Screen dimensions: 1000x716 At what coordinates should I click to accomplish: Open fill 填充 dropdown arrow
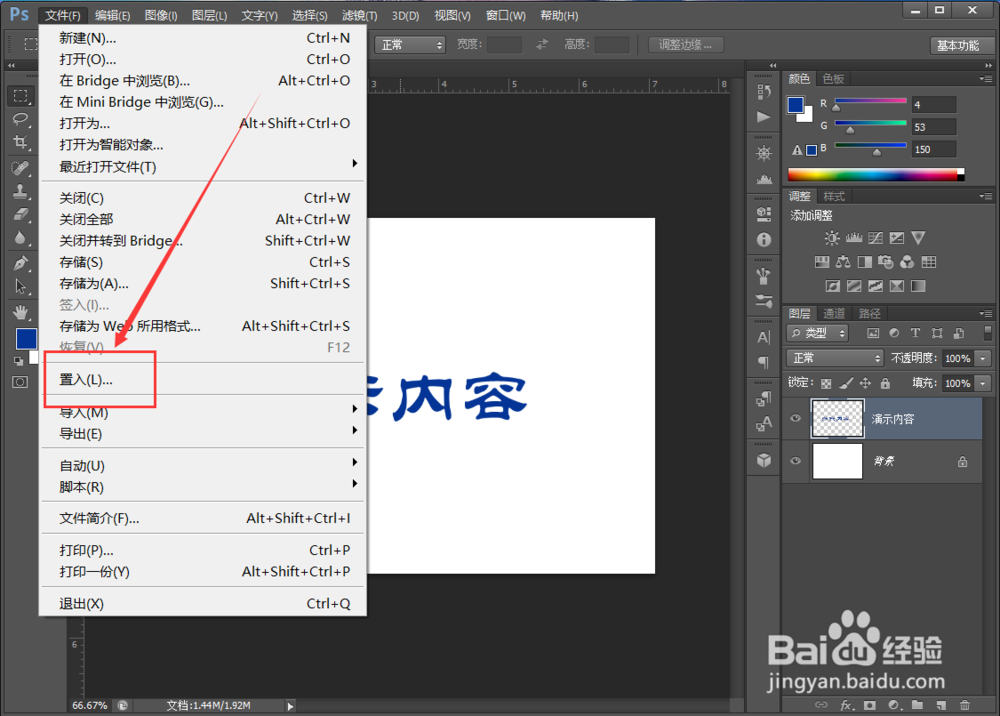(983, 383)
